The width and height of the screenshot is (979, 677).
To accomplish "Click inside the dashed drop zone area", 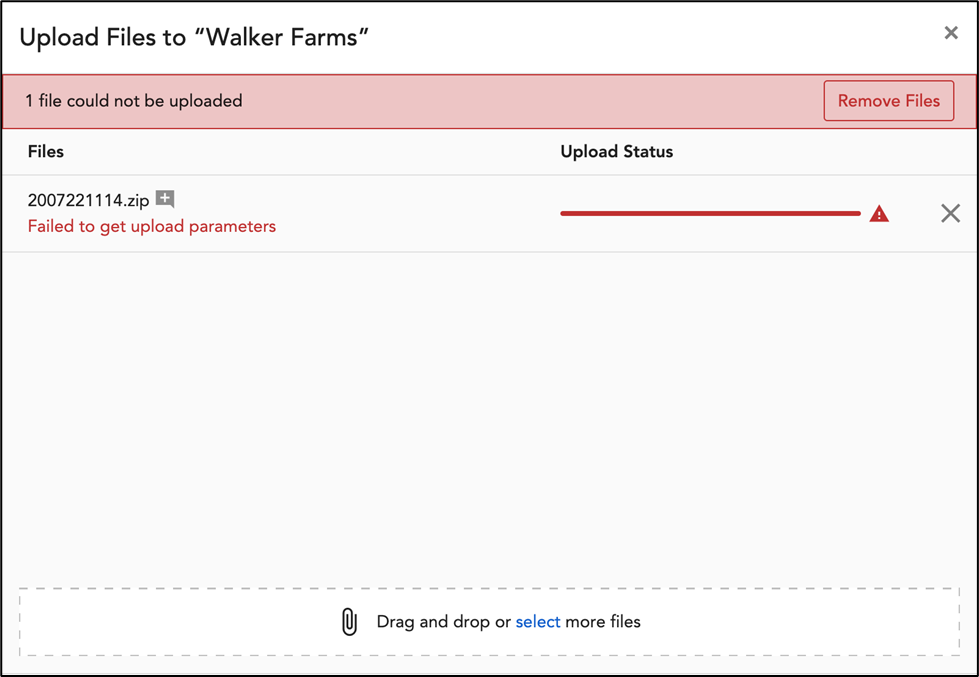I will [490, 622].
